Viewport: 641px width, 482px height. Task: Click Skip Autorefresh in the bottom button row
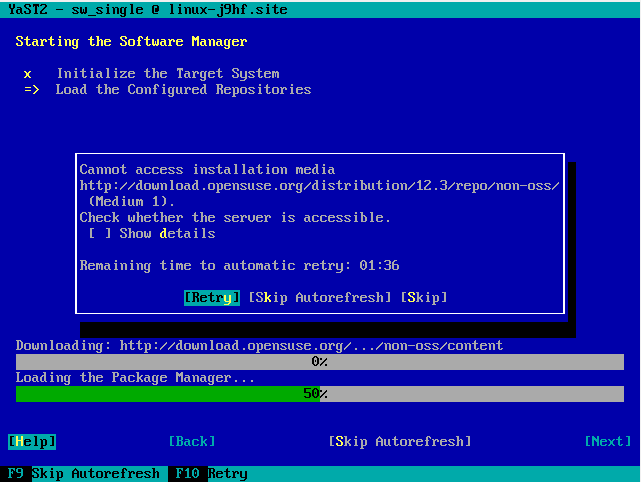pos(400,442)
